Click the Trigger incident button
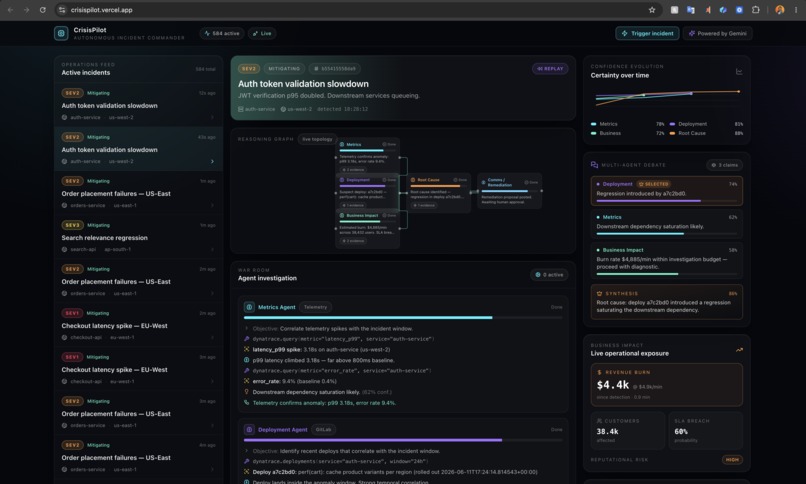The width and height of the screenshot is (806, 484). [x=647, y=33]
